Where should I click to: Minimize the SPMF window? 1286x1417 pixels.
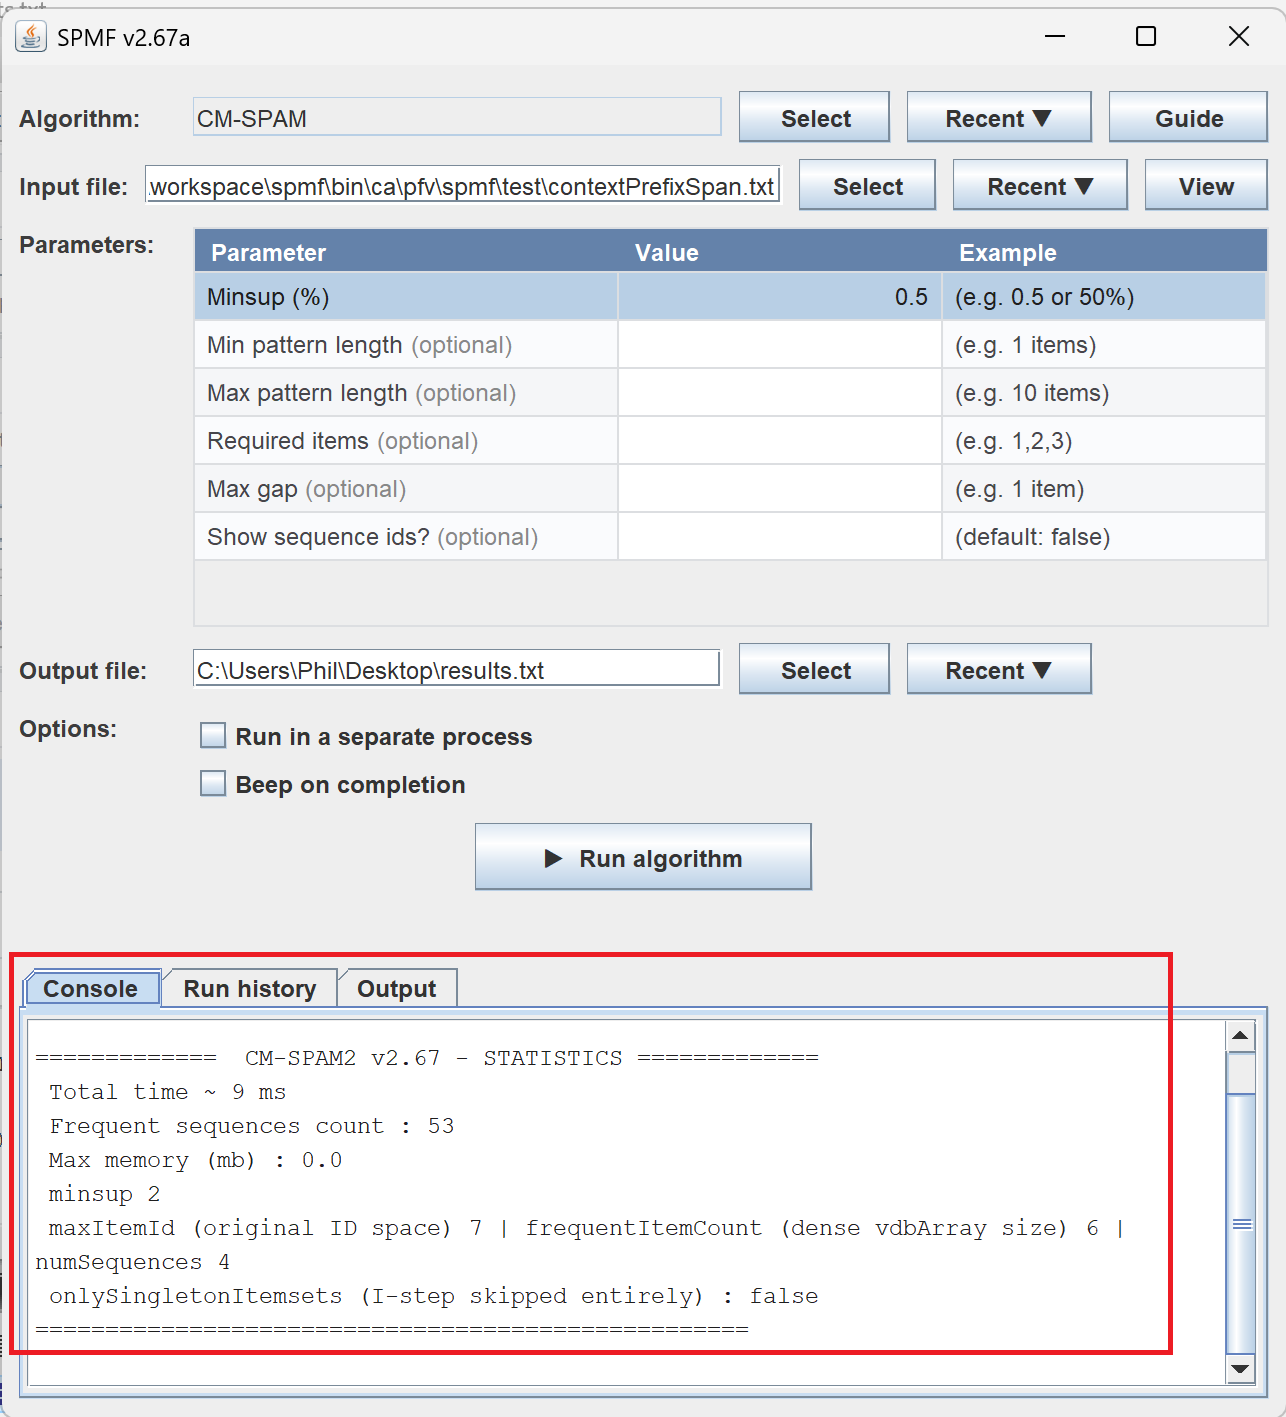1055,37
